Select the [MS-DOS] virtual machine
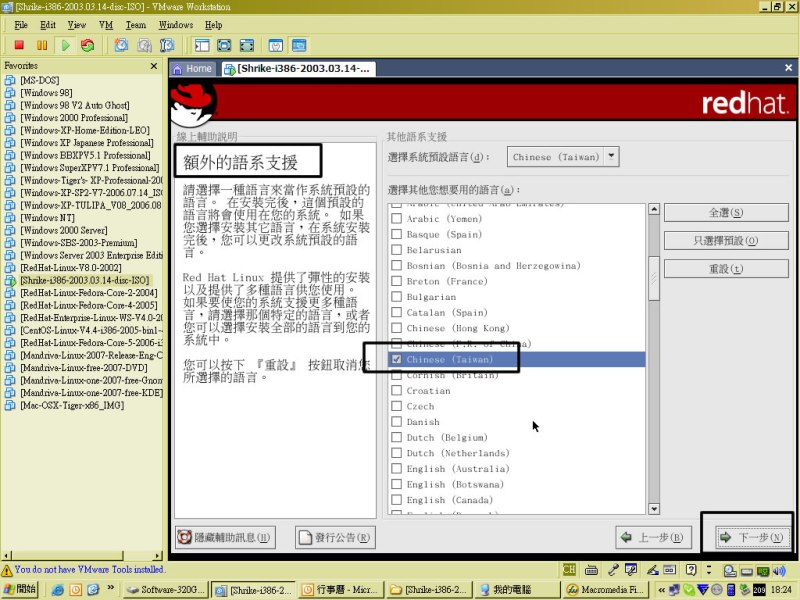The height and width of the screenshot is (600, 800). point(39,80)
